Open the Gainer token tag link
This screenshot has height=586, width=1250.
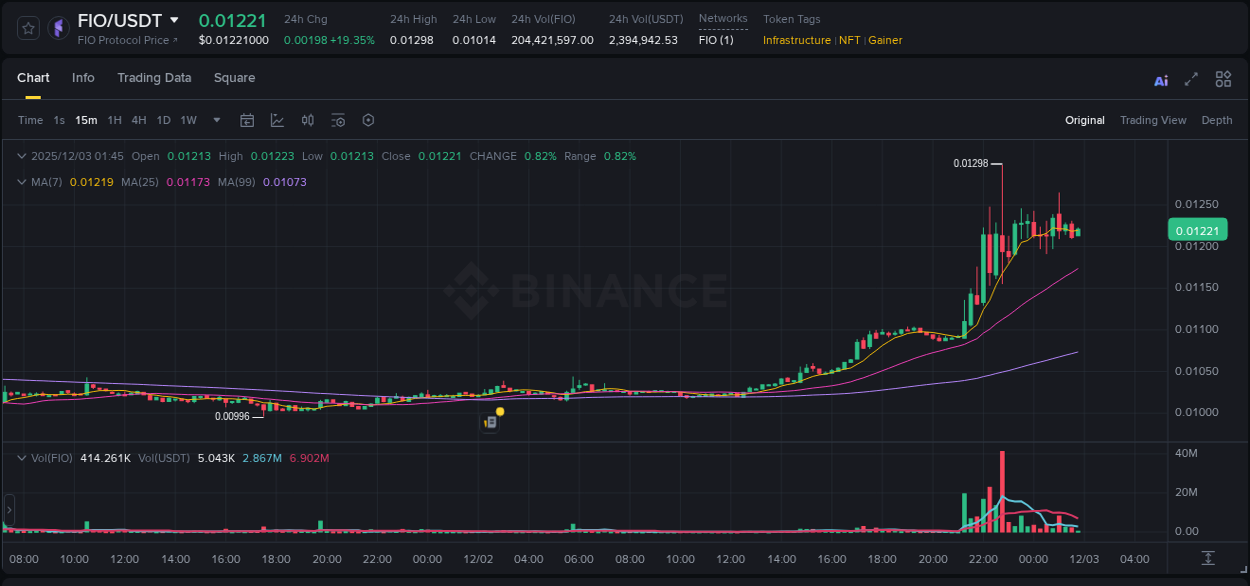pos(885,40)
